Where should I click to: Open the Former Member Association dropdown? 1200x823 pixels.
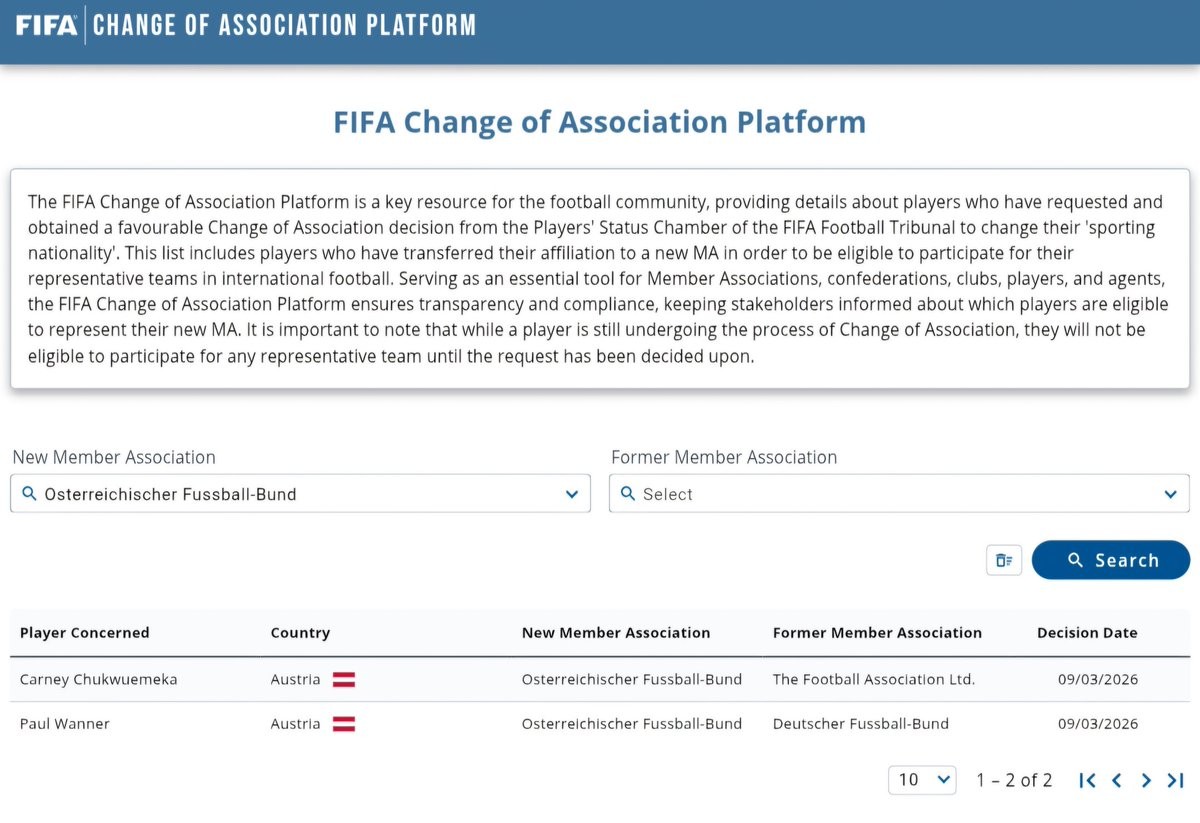pyautogui.click(x=898, y=494)
